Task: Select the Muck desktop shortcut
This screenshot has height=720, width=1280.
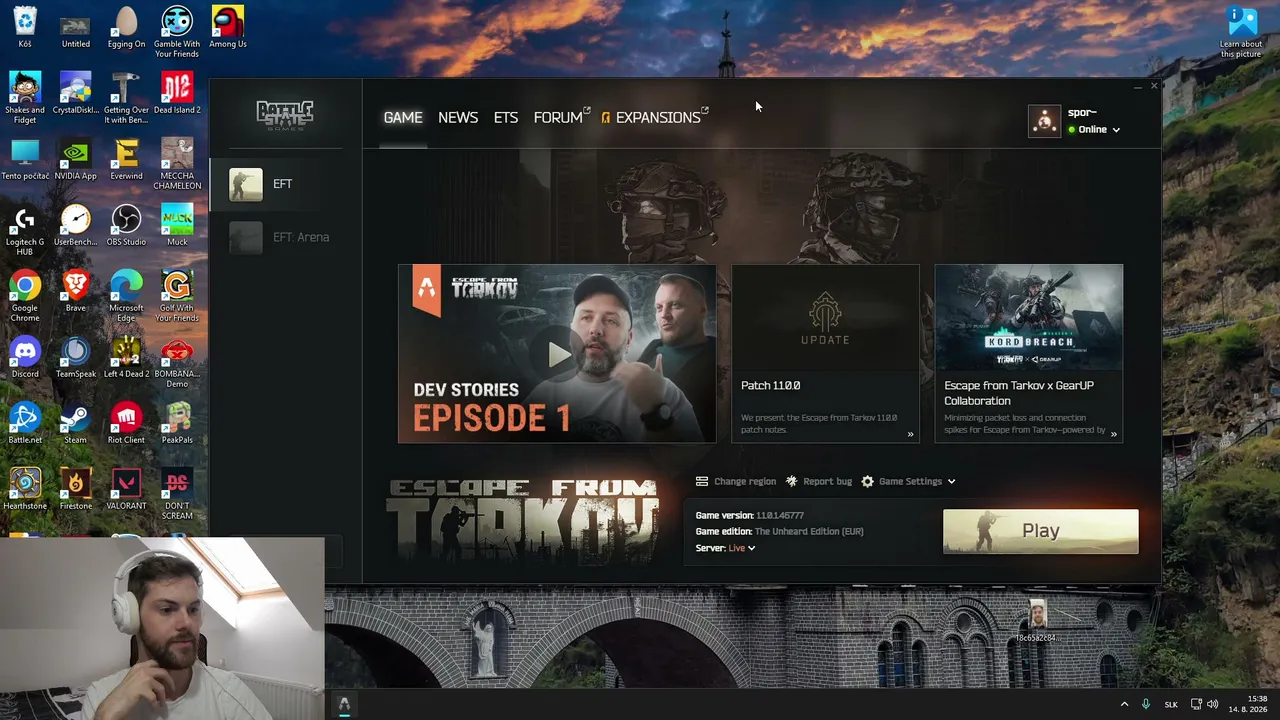Action: 177,225
